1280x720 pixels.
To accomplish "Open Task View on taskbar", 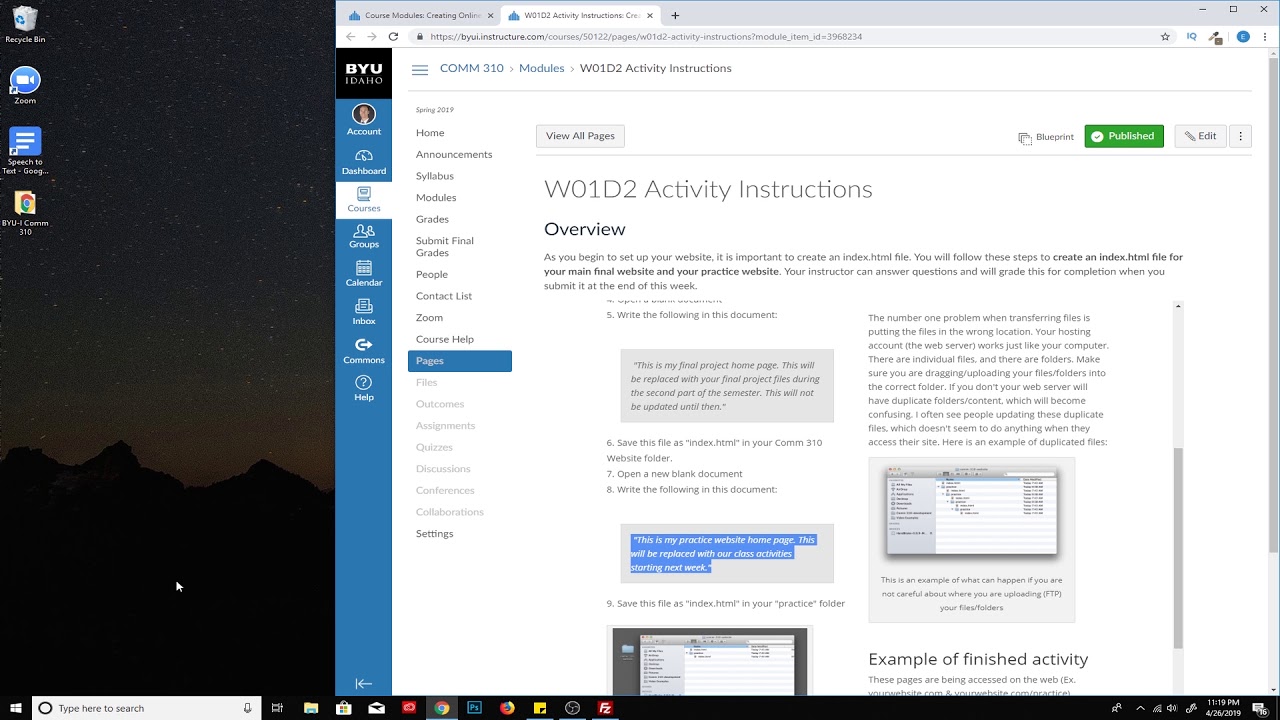I will click(x=277, y=708).
